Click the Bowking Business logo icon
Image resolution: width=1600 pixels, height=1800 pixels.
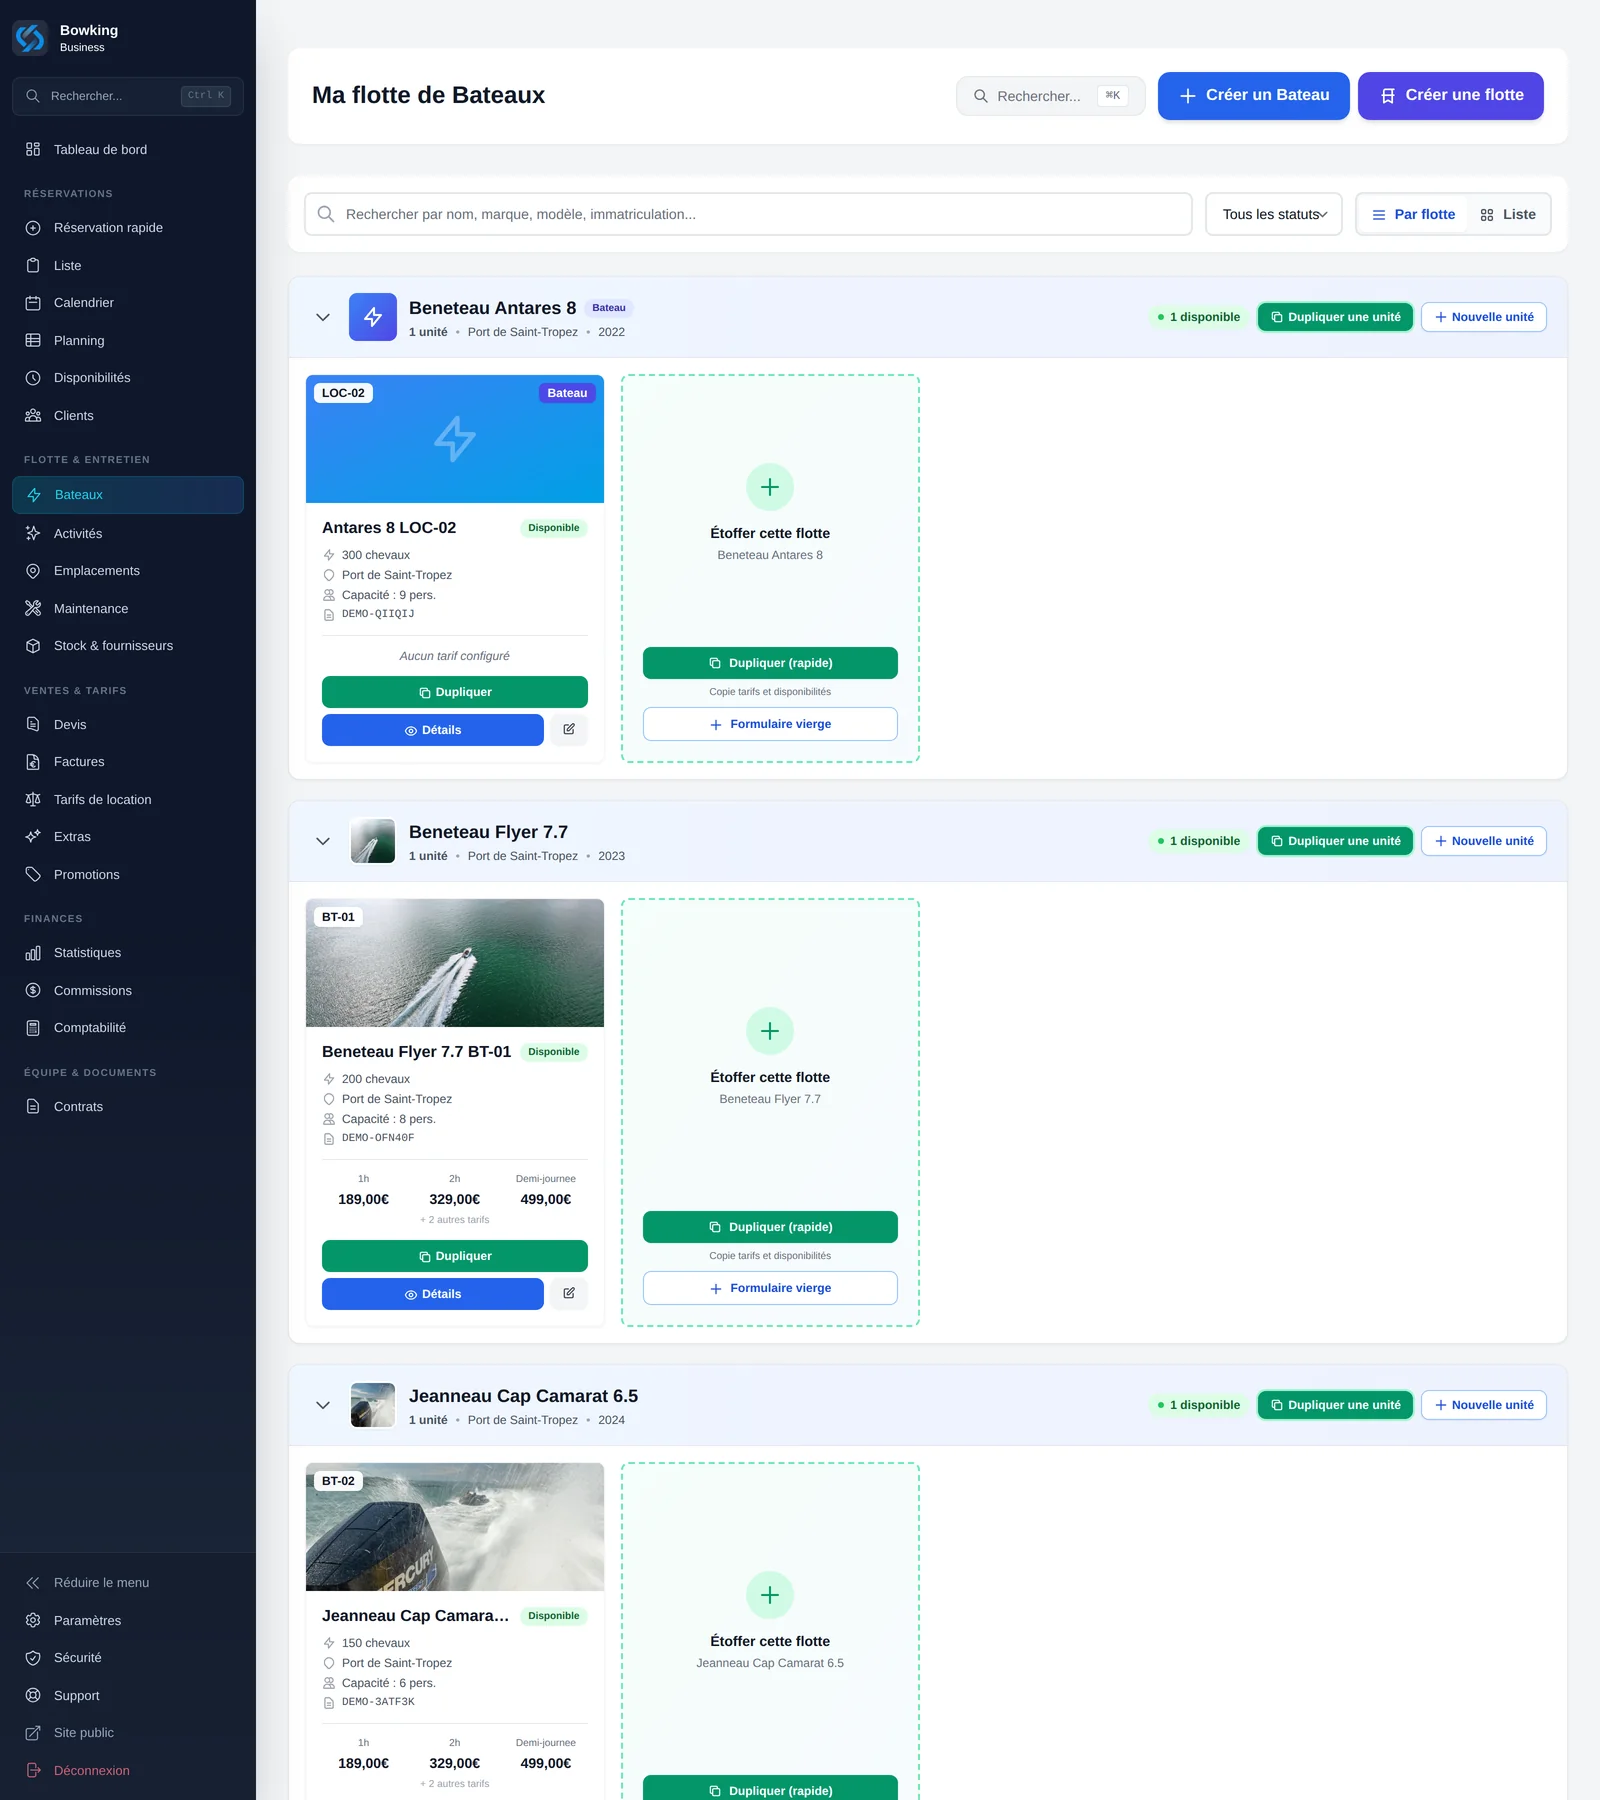[x=30, y=38]
